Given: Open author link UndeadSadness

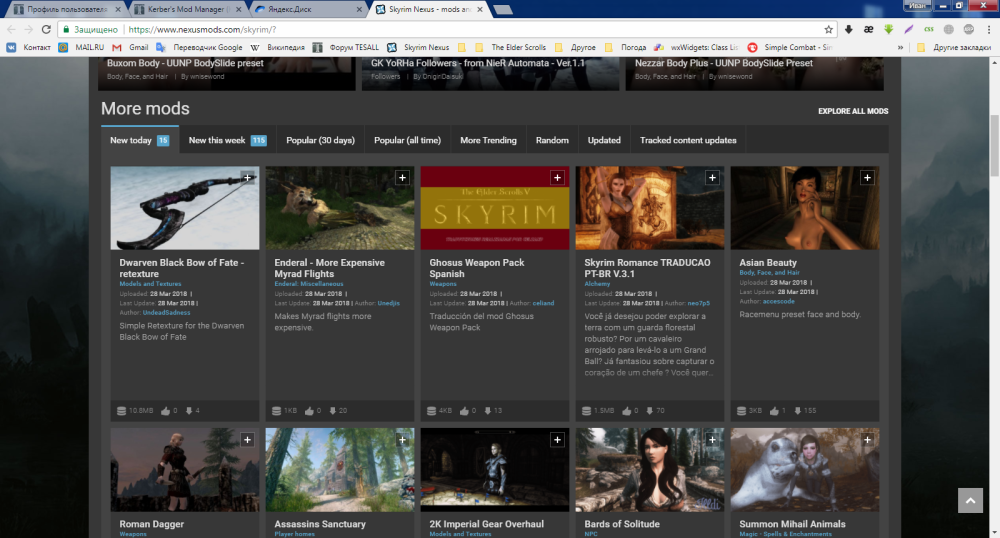Looking at the screenshot, I should pyautogui.click(x=166, y=312).
